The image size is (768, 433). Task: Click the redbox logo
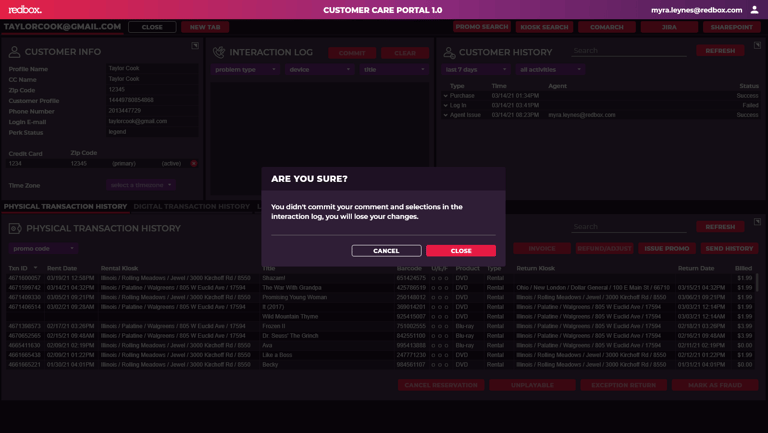(25, 10)
